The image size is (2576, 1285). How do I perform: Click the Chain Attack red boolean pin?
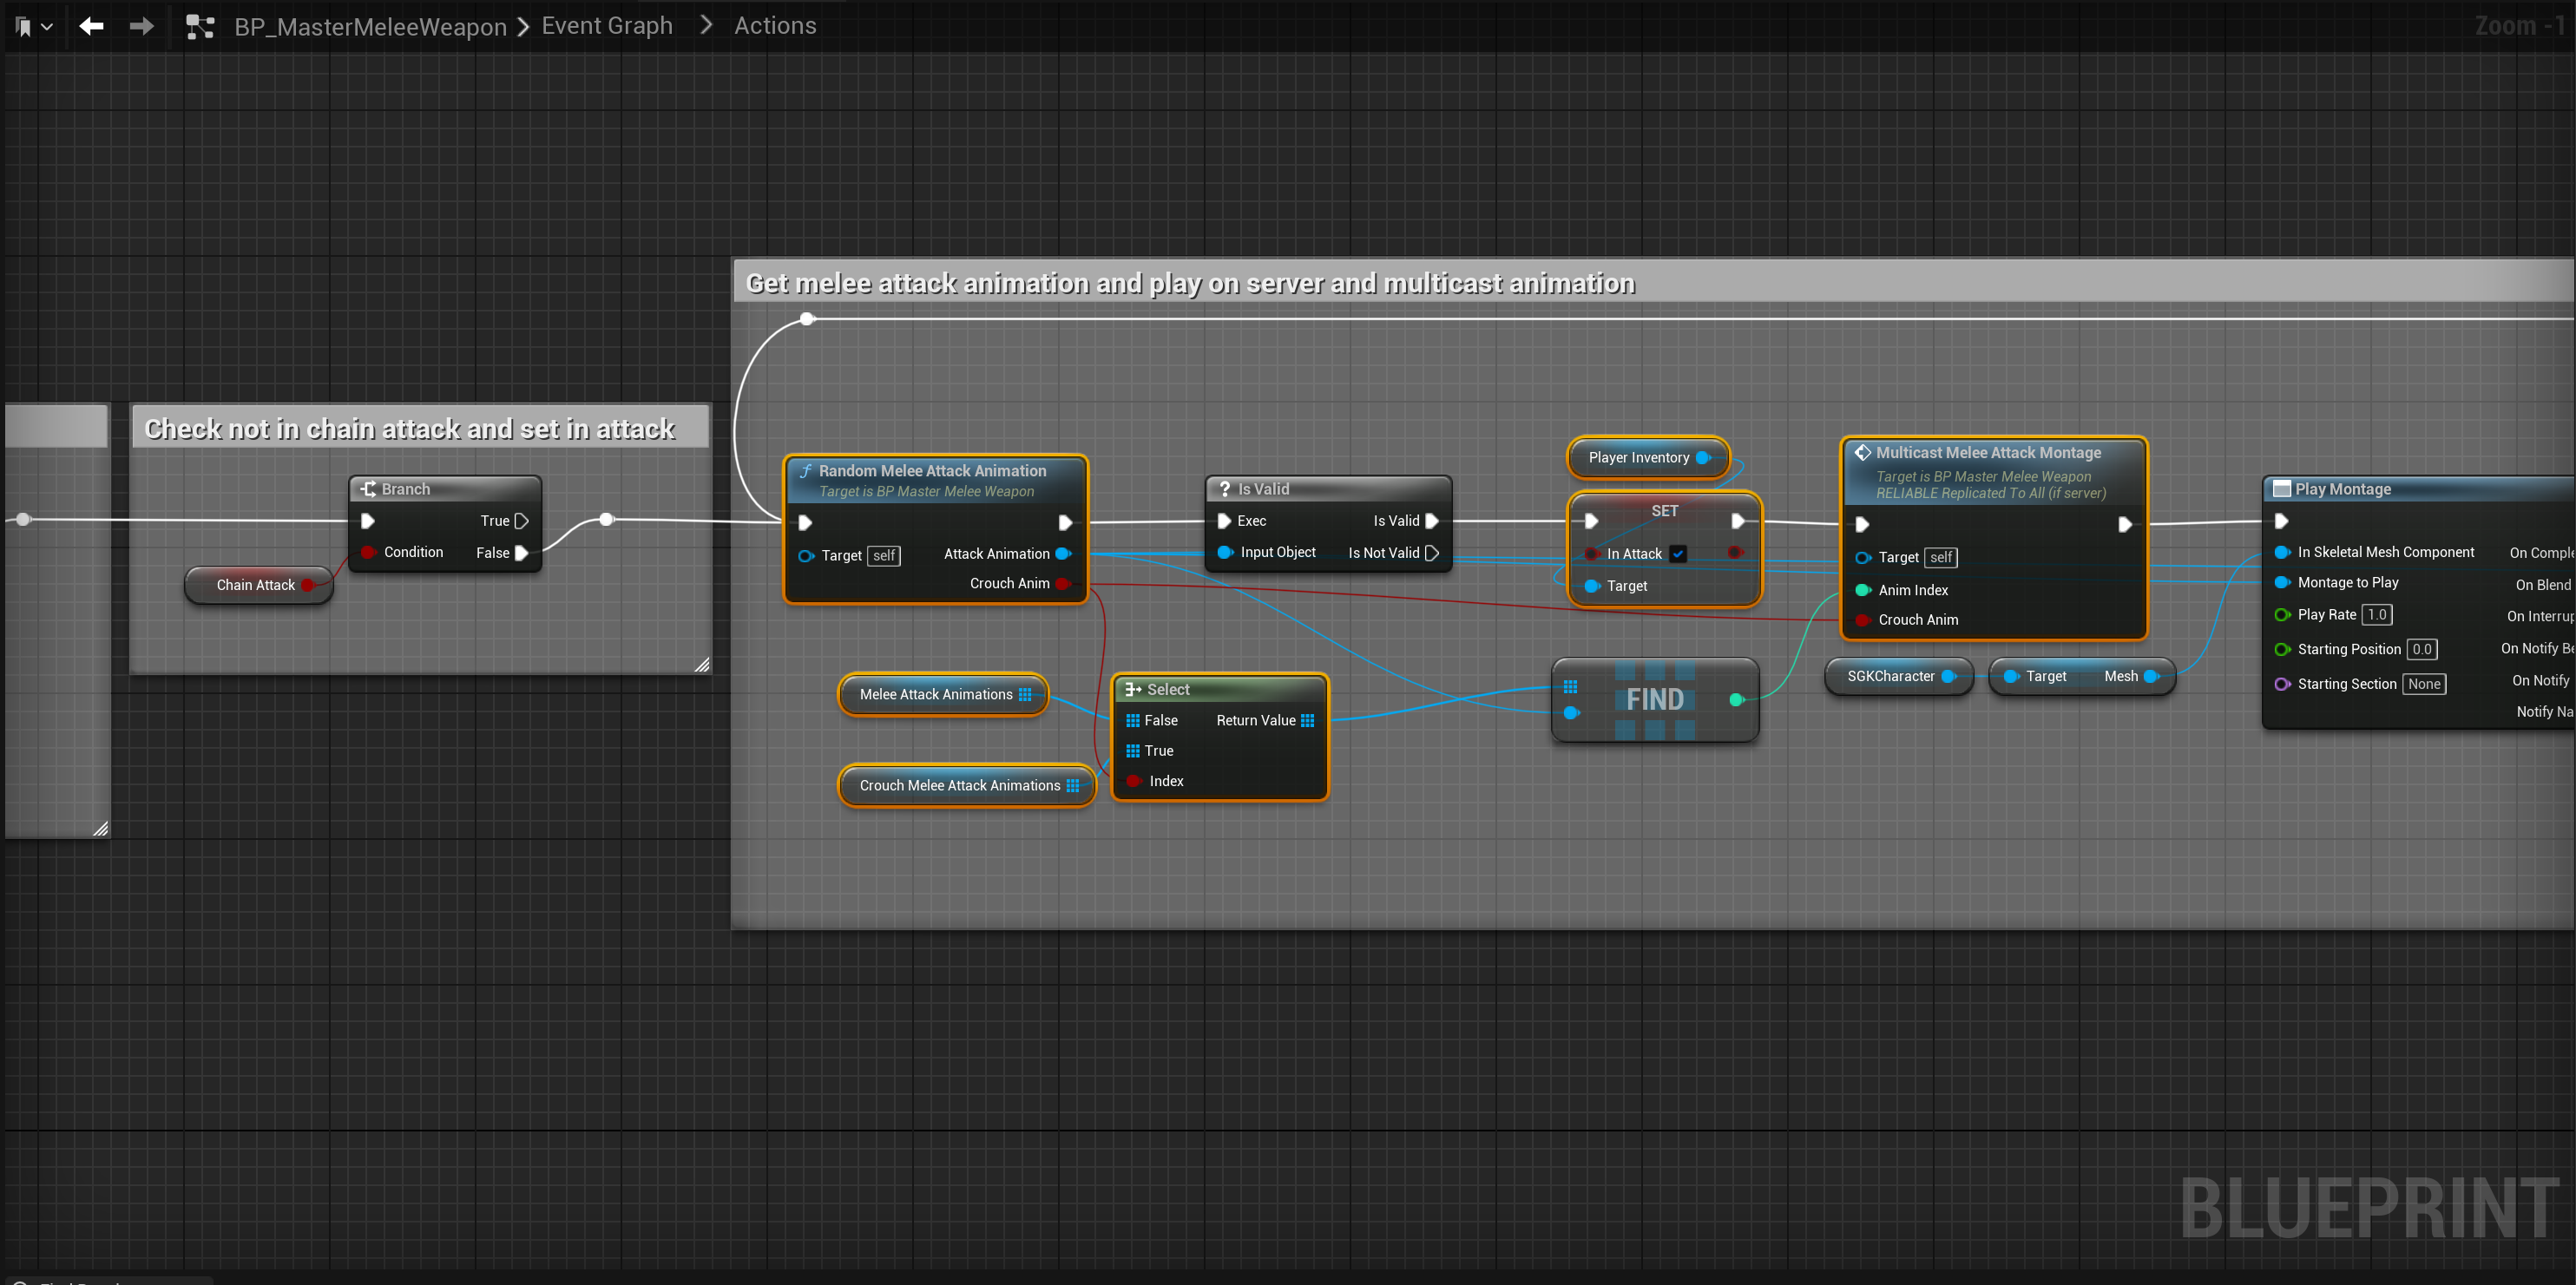coord(308,585)
